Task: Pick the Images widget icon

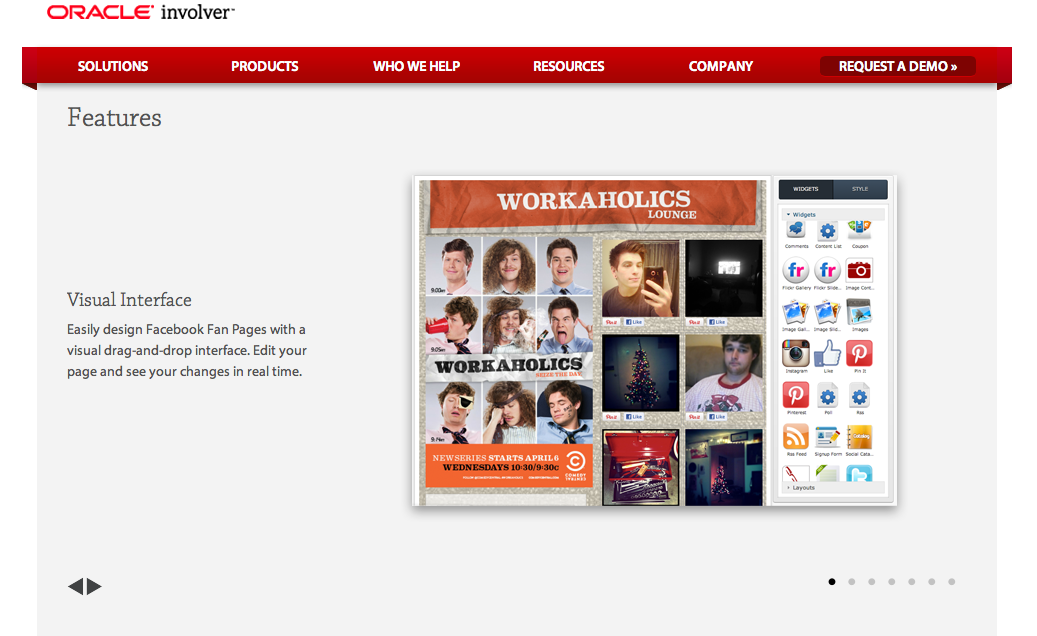Action: 859,312
